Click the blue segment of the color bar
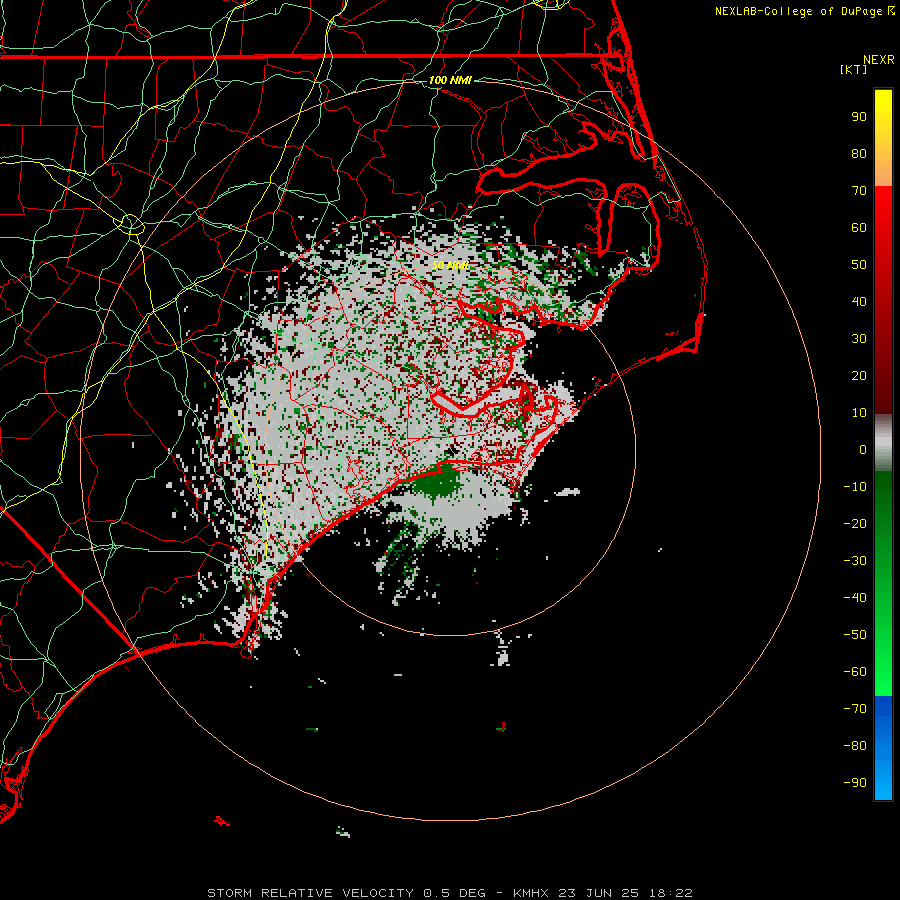Image resolution: width=900 pixels, height=900 pixels. point(883,748)
